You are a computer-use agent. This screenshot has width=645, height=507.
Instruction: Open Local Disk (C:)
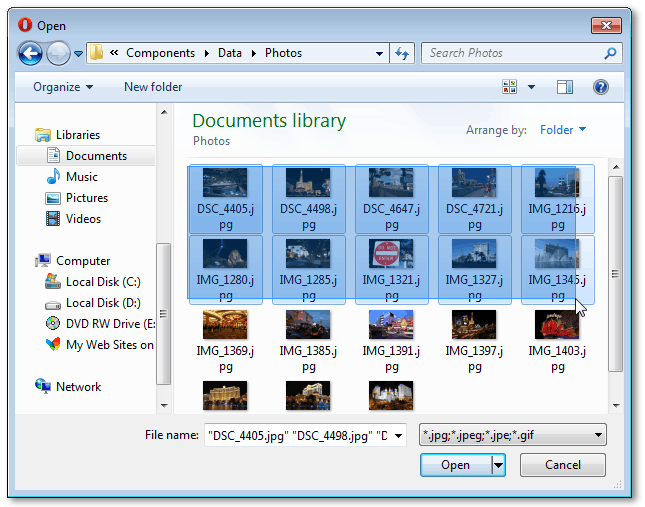coord(93,282)
